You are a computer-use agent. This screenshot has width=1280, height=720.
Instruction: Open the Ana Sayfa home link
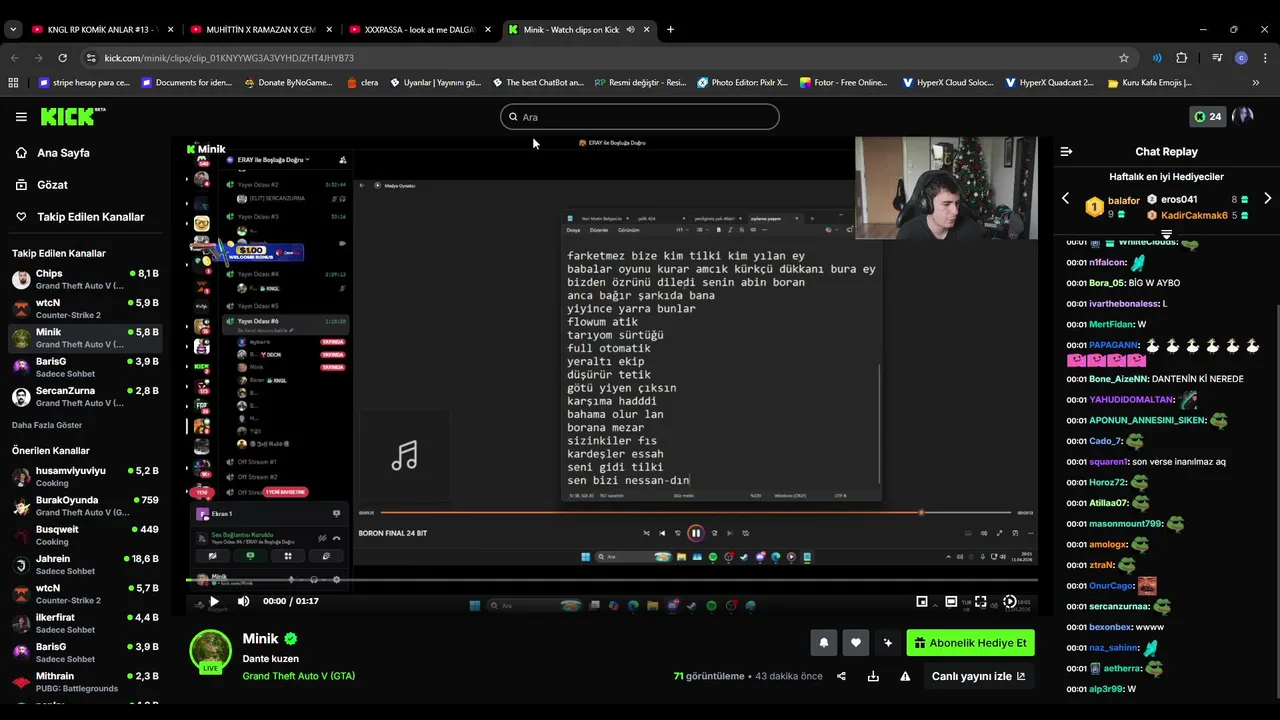[x=63, y=153]
